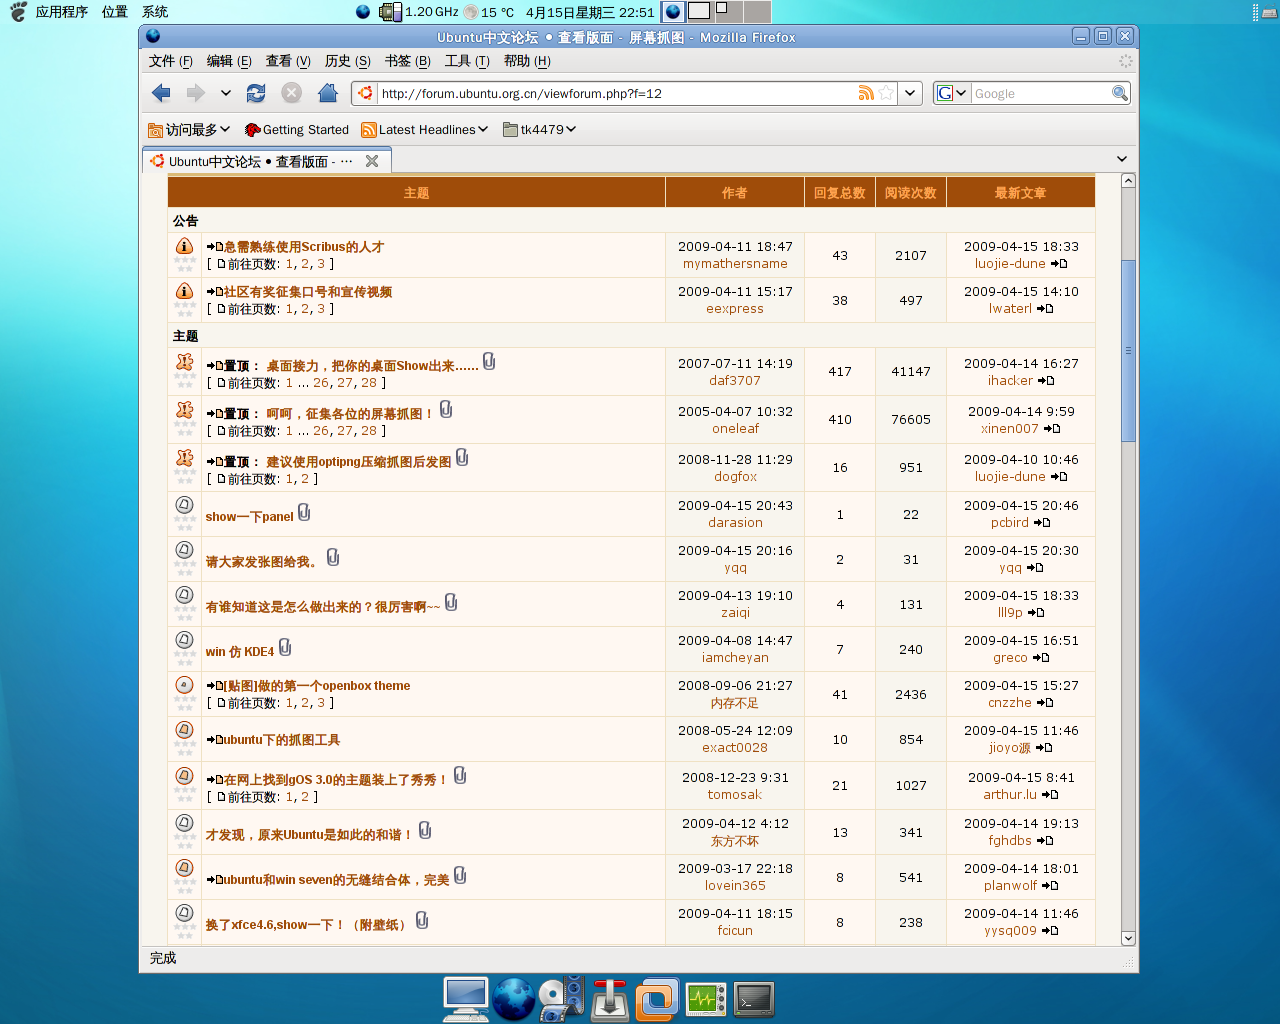Jump to latest post by lwaterl
1280x1024 pixels.
click(x=1045, y=309)
